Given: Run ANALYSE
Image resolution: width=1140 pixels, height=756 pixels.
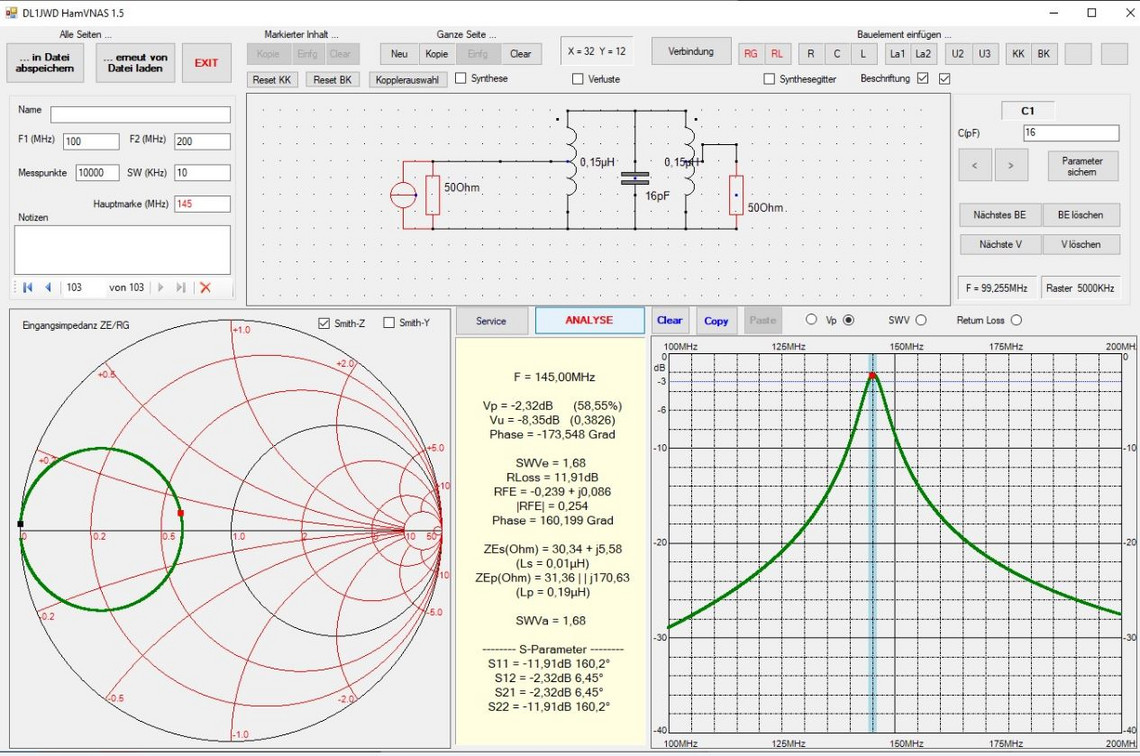Looking at the screenshot, I should 590,321.
